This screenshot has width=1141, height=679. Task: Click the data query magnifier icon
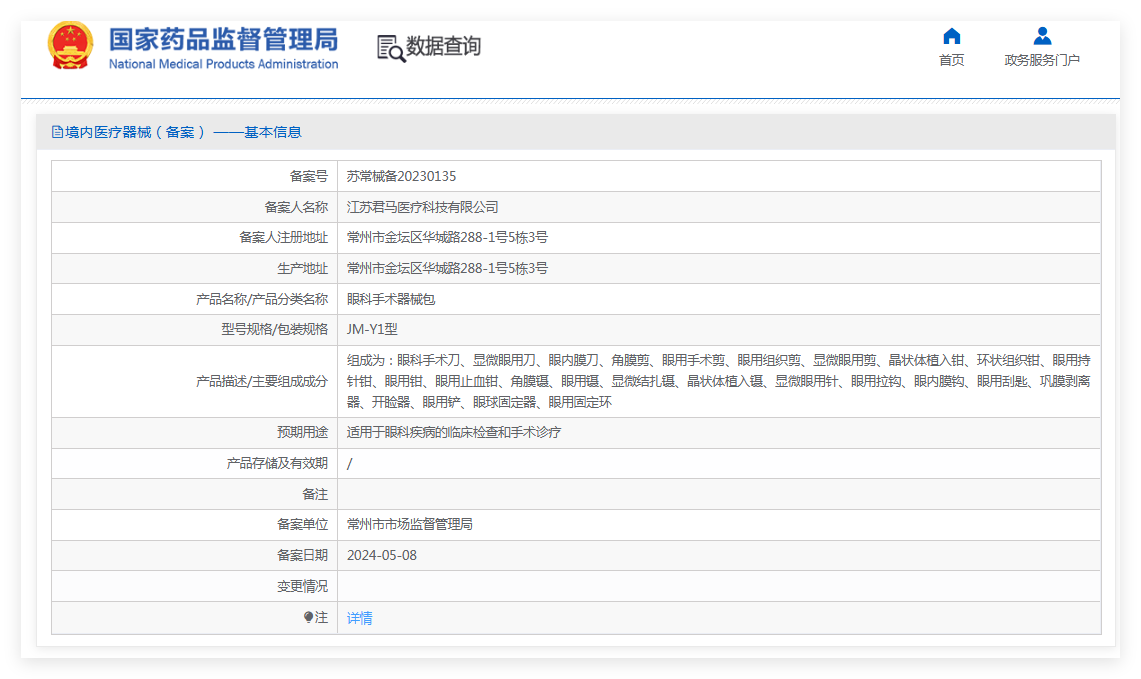click(x=390, y=48)
